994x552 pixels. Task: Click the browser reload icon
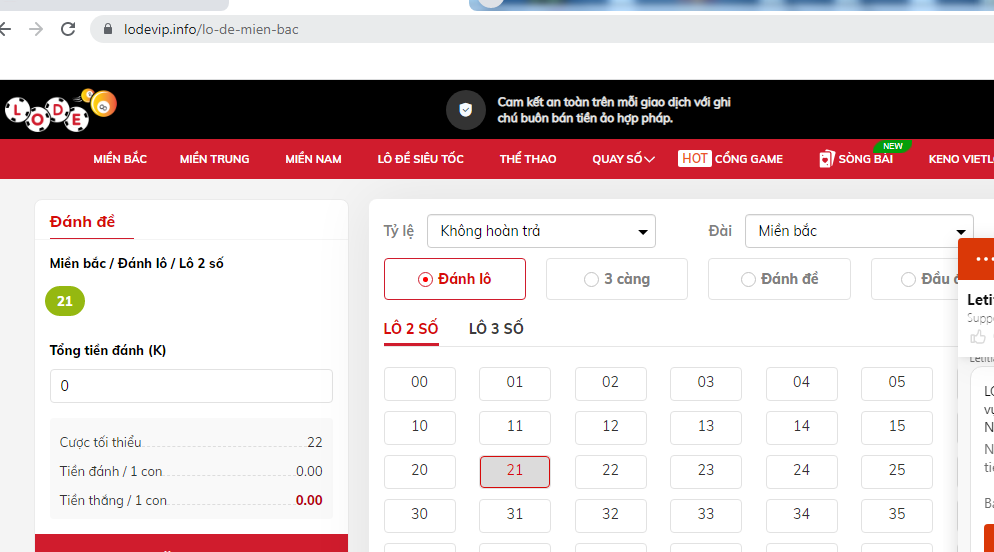(x=68, y=29)
